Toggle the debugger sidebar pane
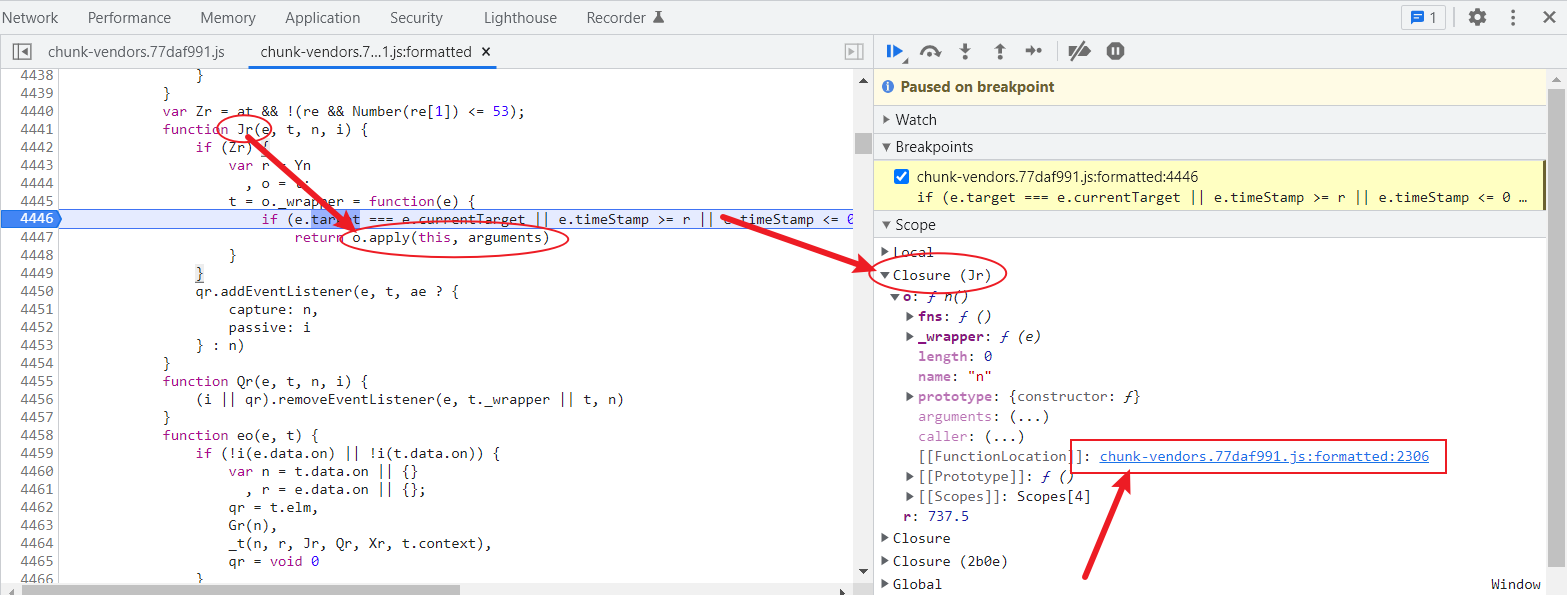The image size is (1567, 595). pos(854,52)
